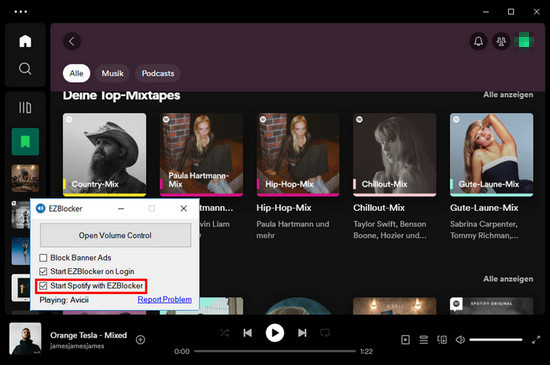
Task: Open the three-dot app menu
Action: [20, 12]
